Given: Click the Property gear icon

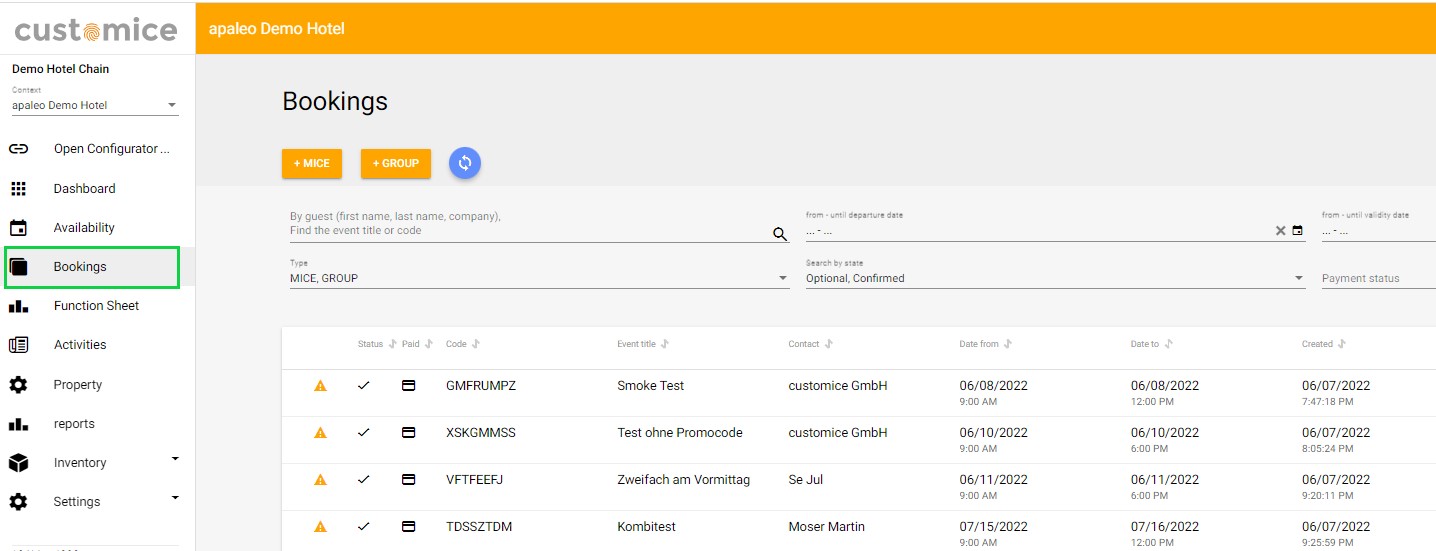Looking at the screenshot, I should click(x=18, y=384).
